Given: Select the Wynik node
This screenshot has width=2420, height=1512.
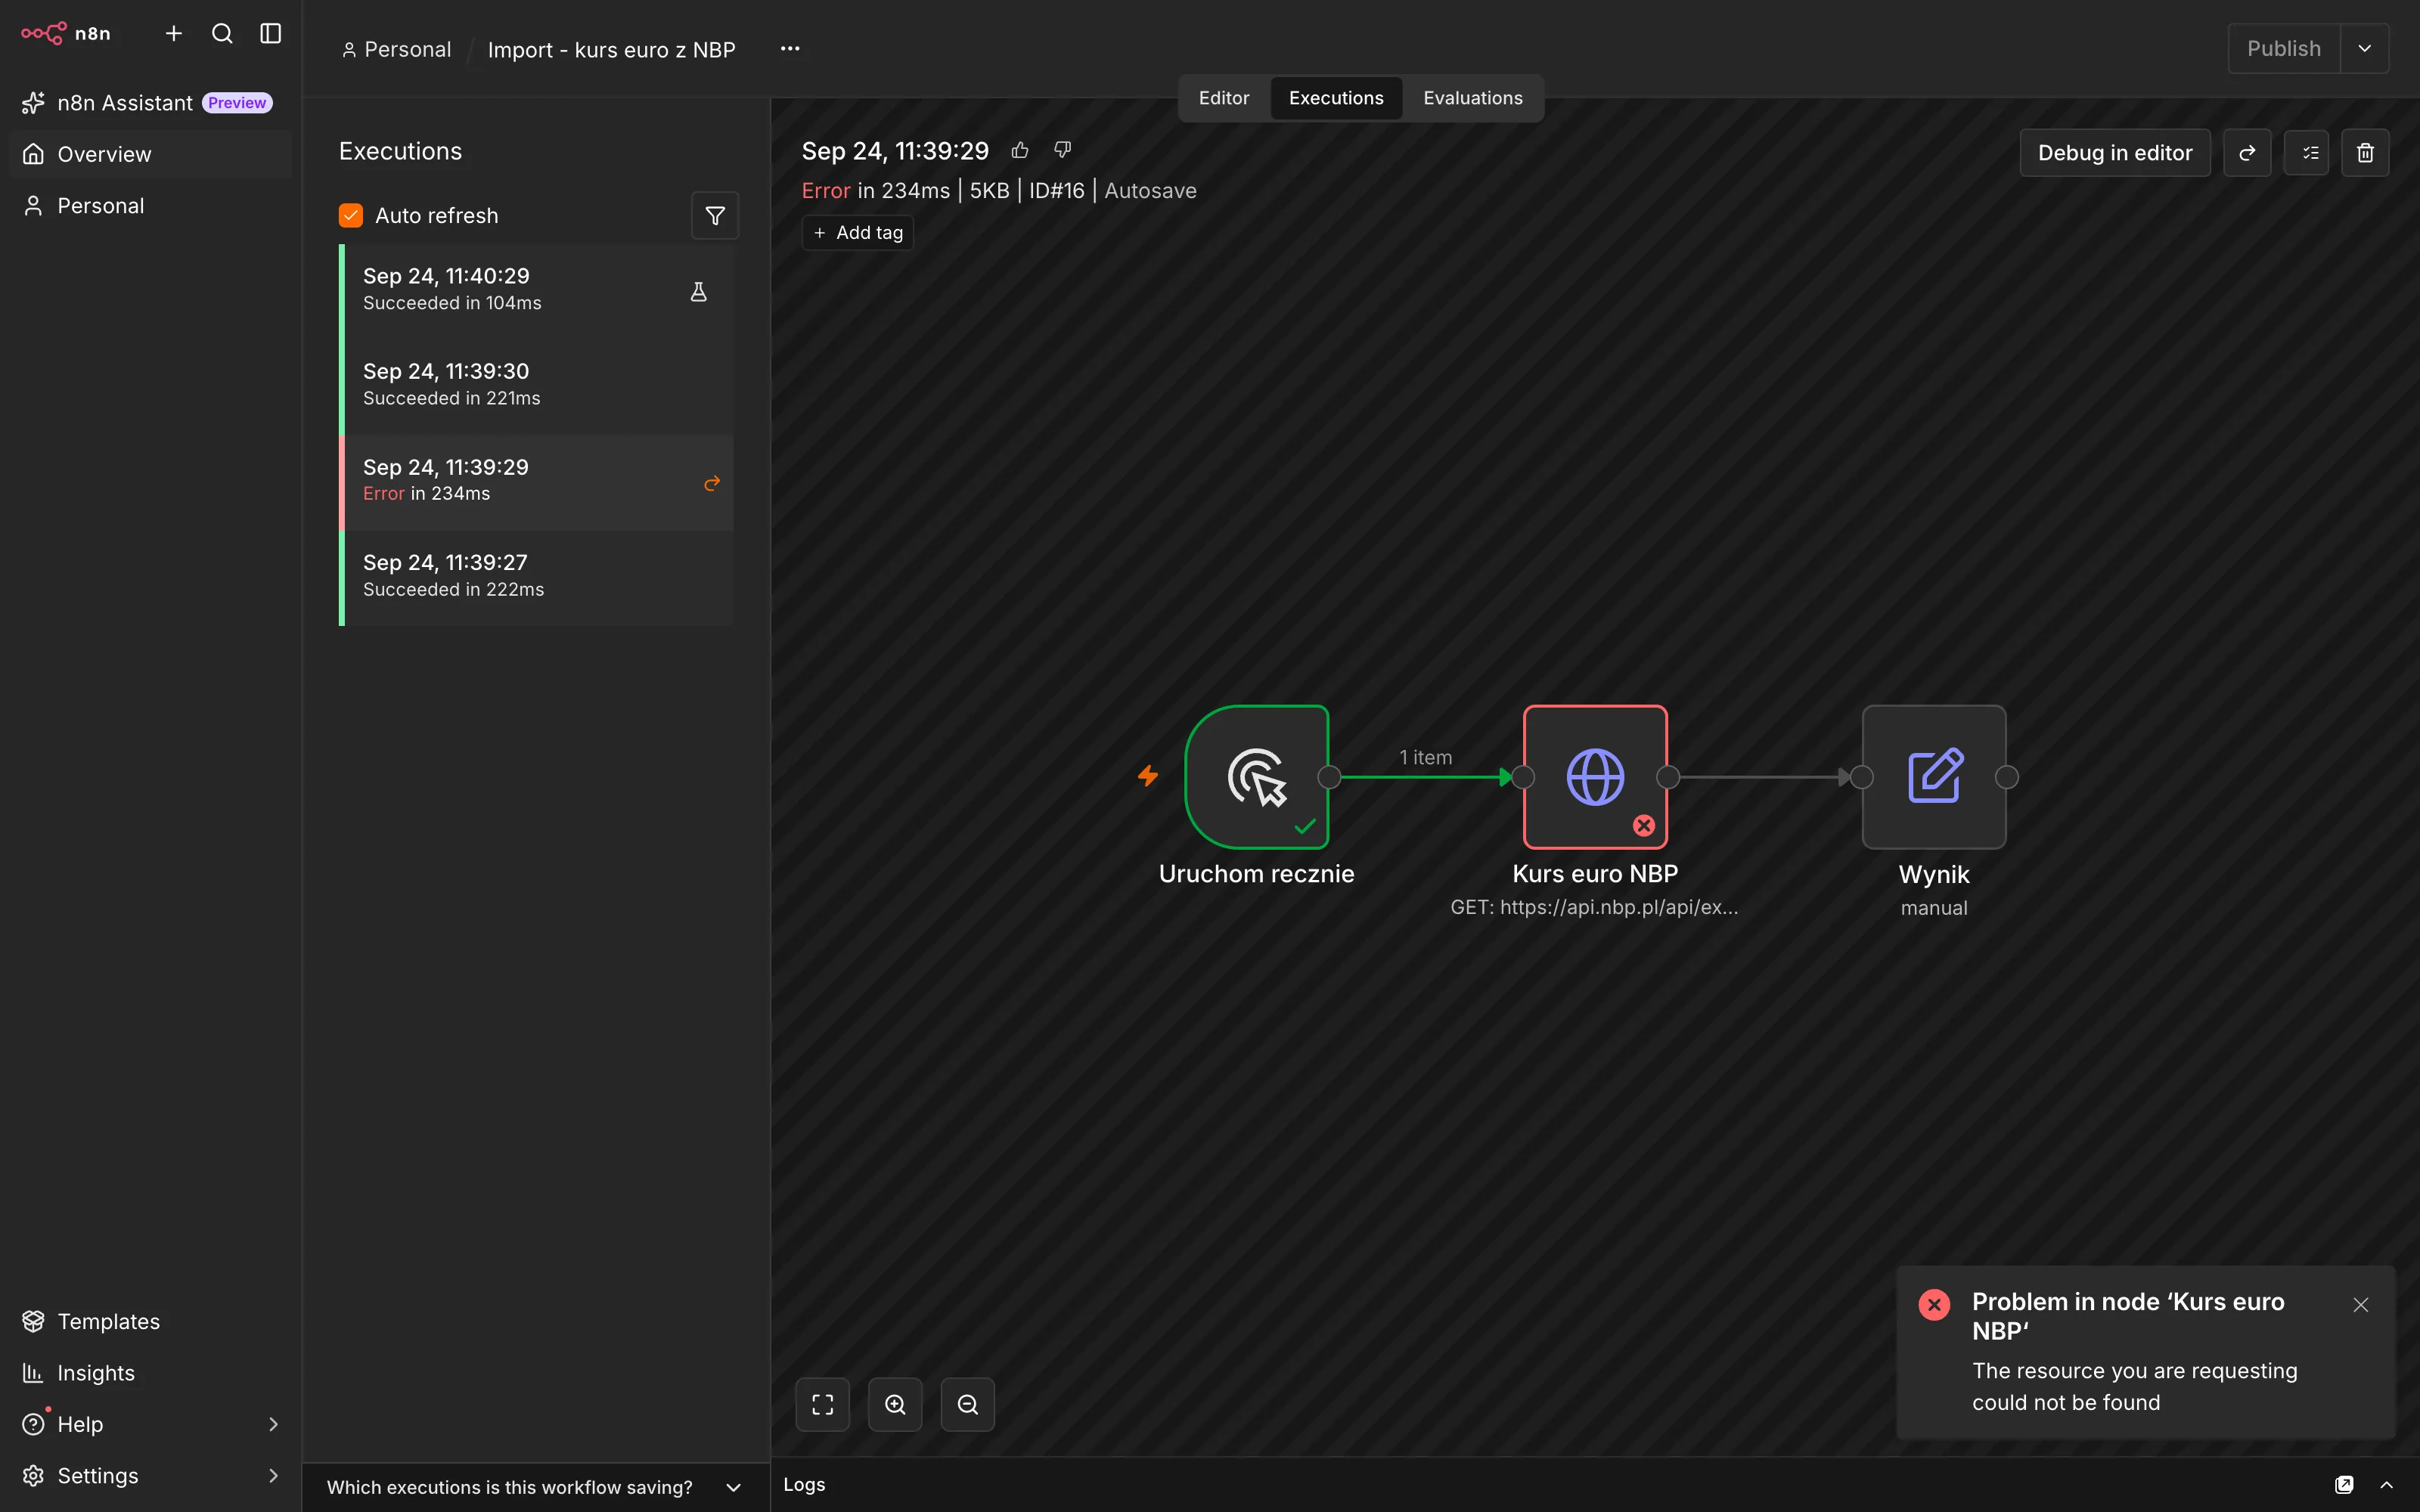Looking at the screenshot, I should coord(1934,777).
